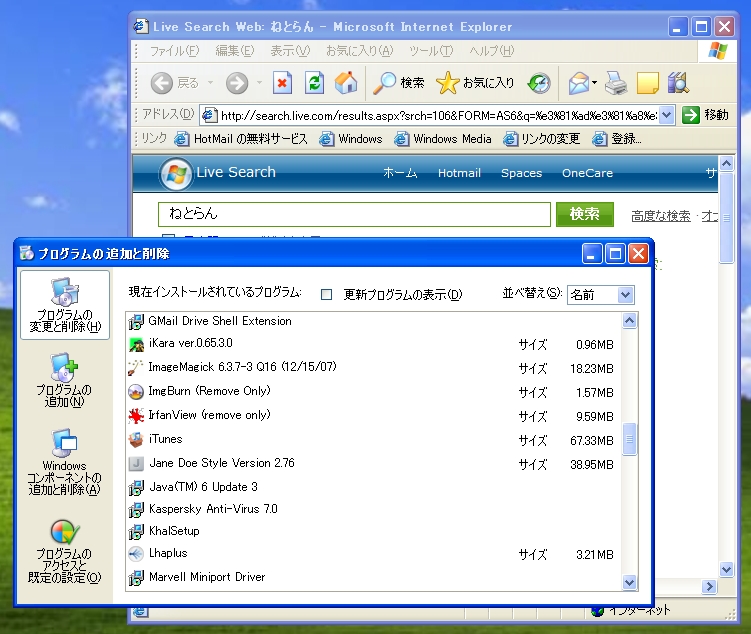
Task: Click the program list scroll-down arrow
Action: 629,582
